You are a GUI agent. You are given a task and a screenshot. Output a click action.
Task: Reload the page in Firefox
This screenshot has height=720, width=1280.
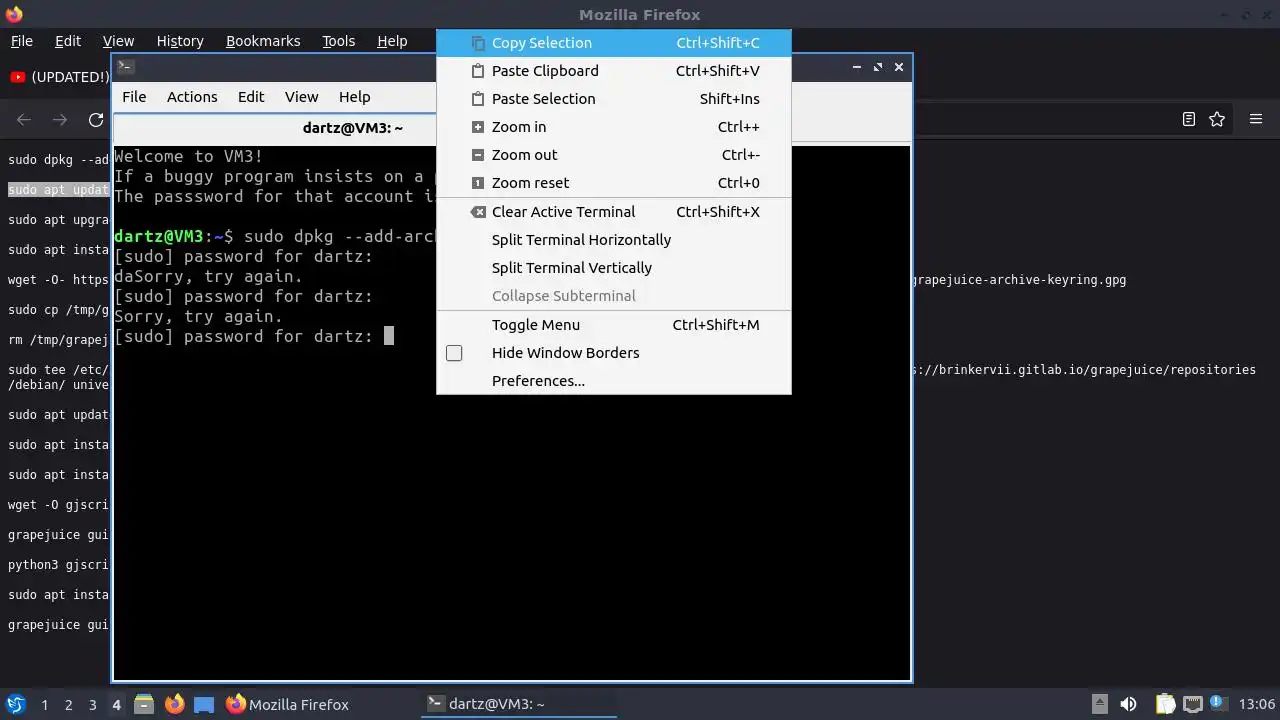coord(96,120)
